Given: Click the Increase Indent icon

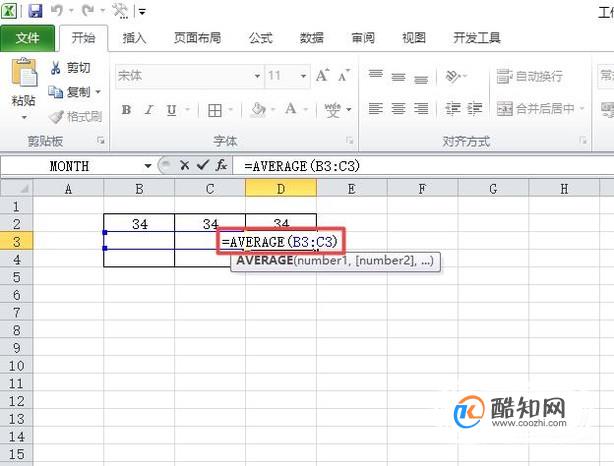Looking at the screenshot, I should pos(475,108).
